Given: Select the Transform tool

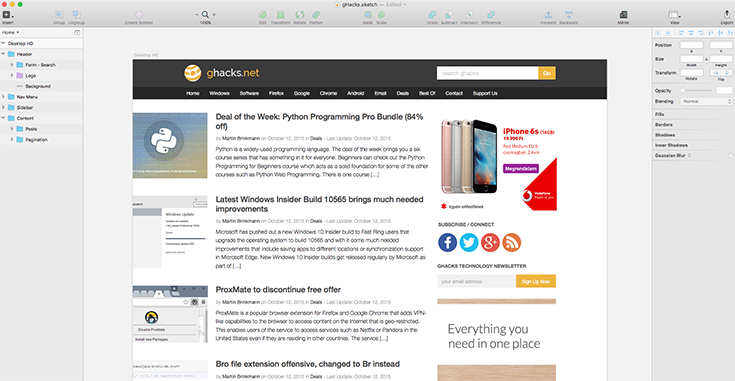Looking at the screenshot, I should 280,15.
